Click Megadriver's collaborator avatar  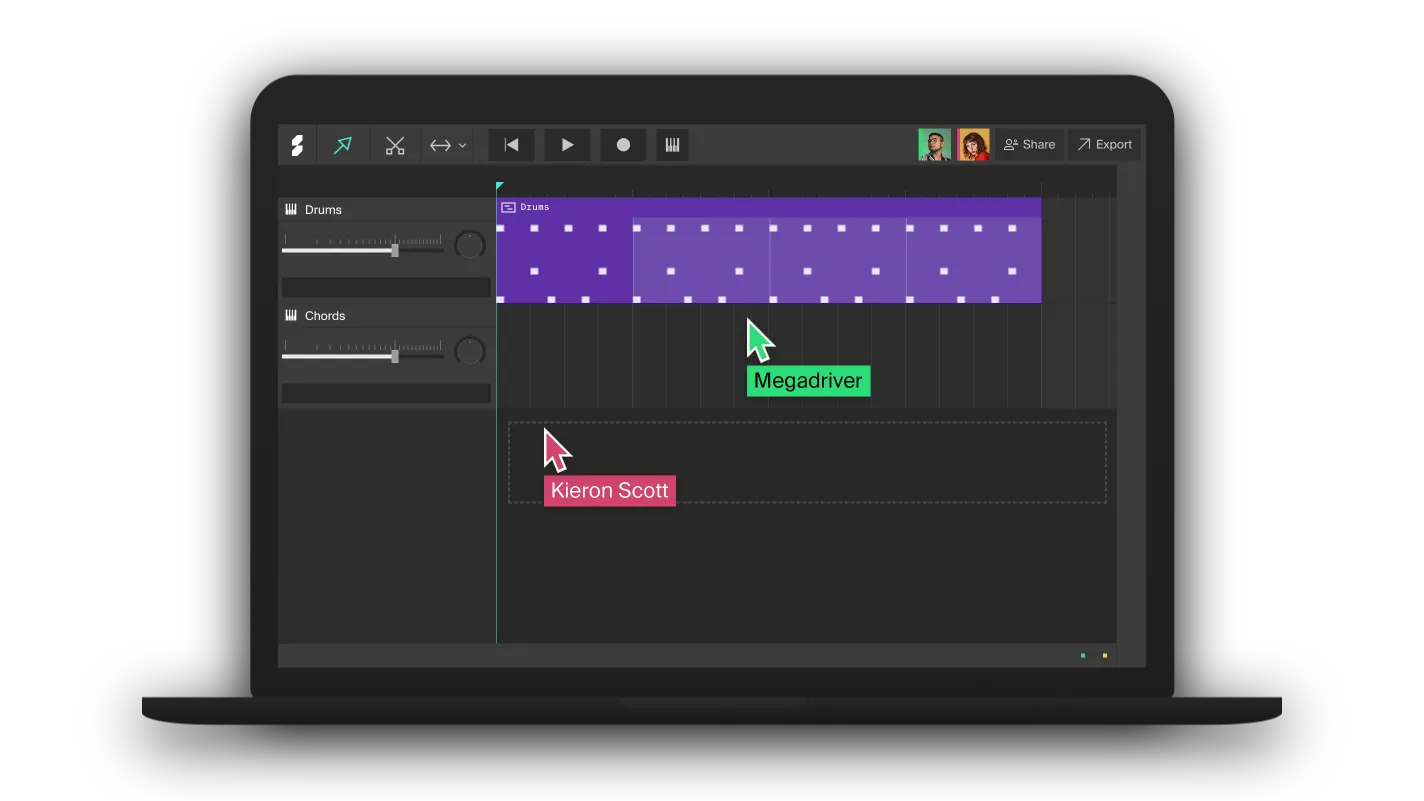934,144
